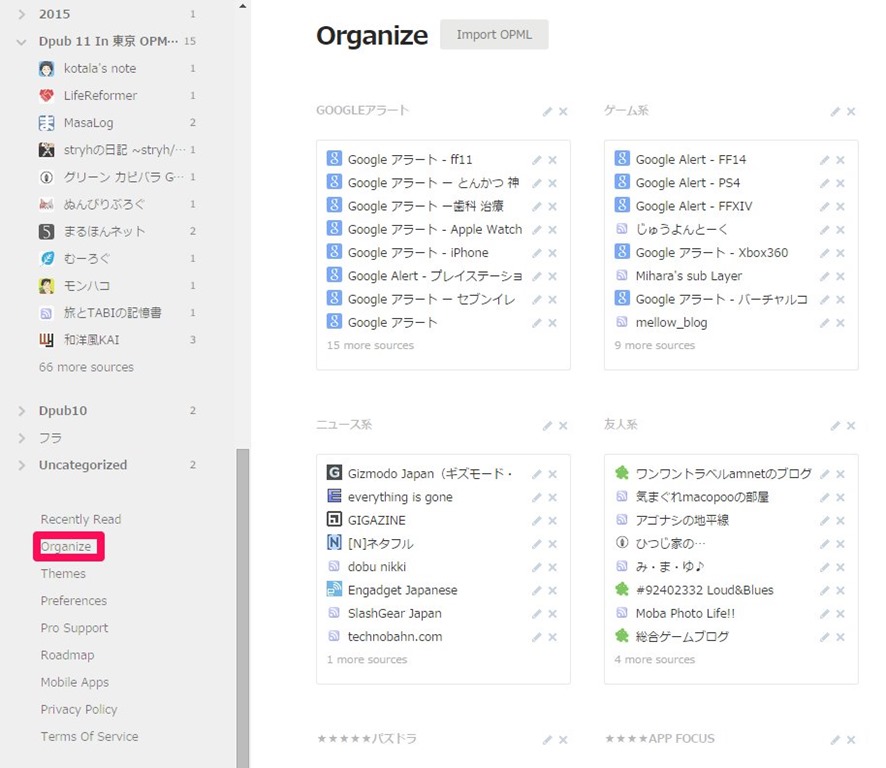Remove the SlashGear Japan feed
This screenshot has width=886, height=768.
coord(553,614)
